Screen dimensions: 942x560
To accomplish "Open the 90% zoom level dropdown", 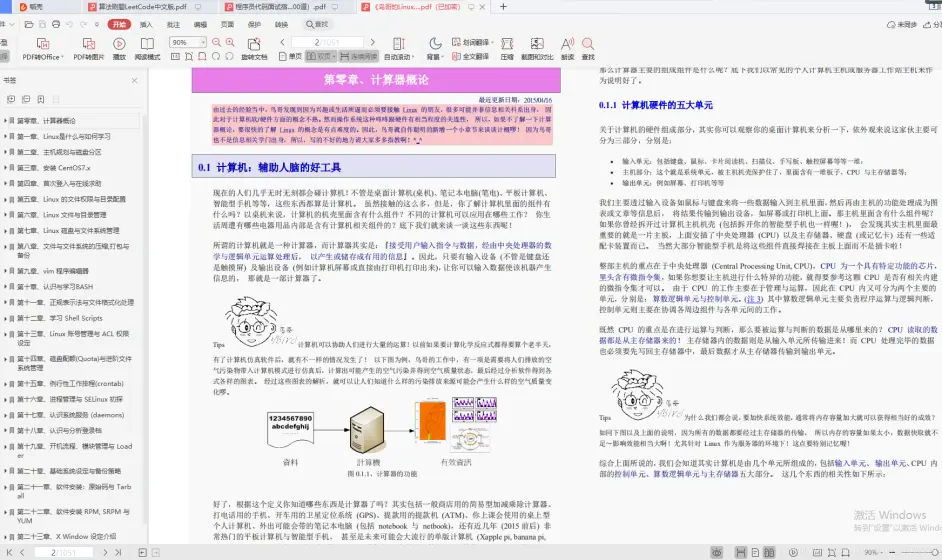I will (203, 42).
